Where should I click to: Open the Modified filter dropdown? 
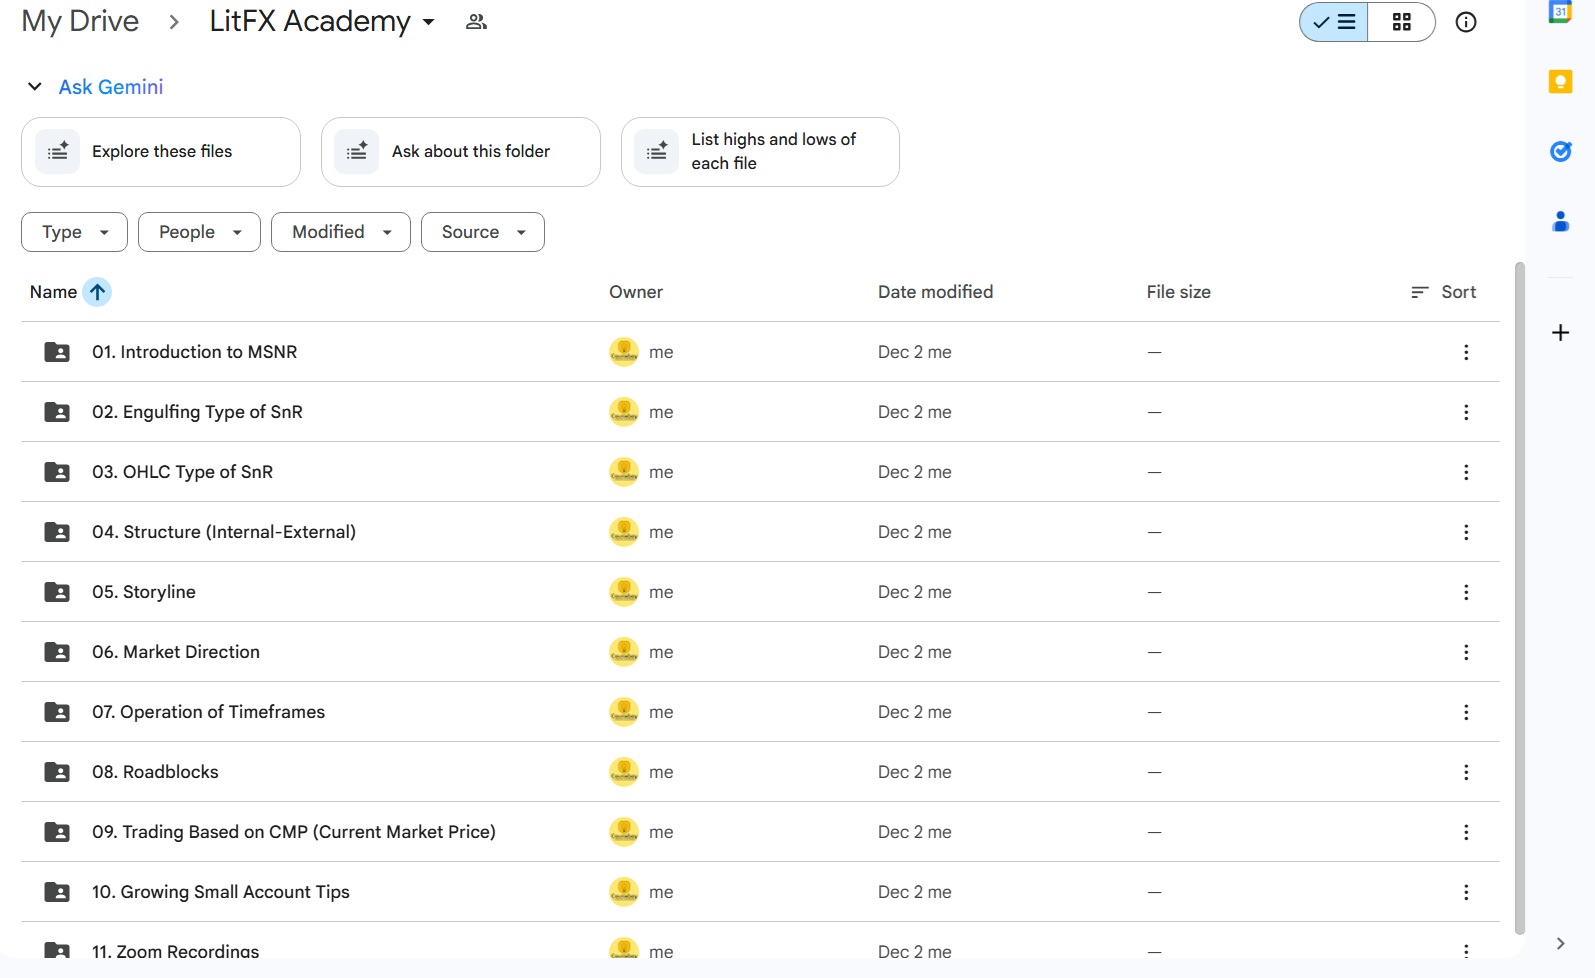click(x=340, y=232)
